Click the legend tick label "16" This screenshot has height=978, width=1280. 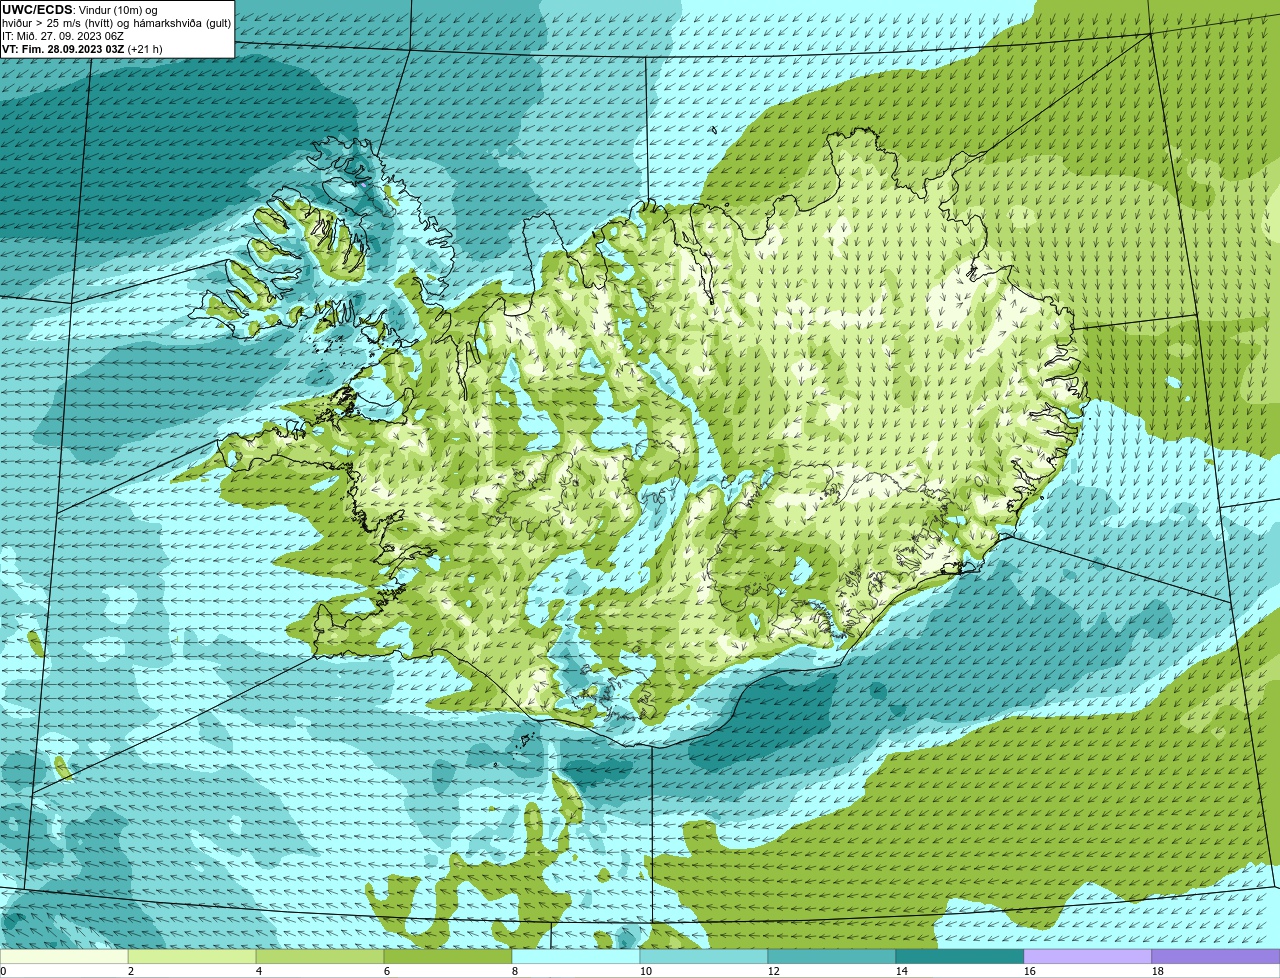(x=1030, y=971)
